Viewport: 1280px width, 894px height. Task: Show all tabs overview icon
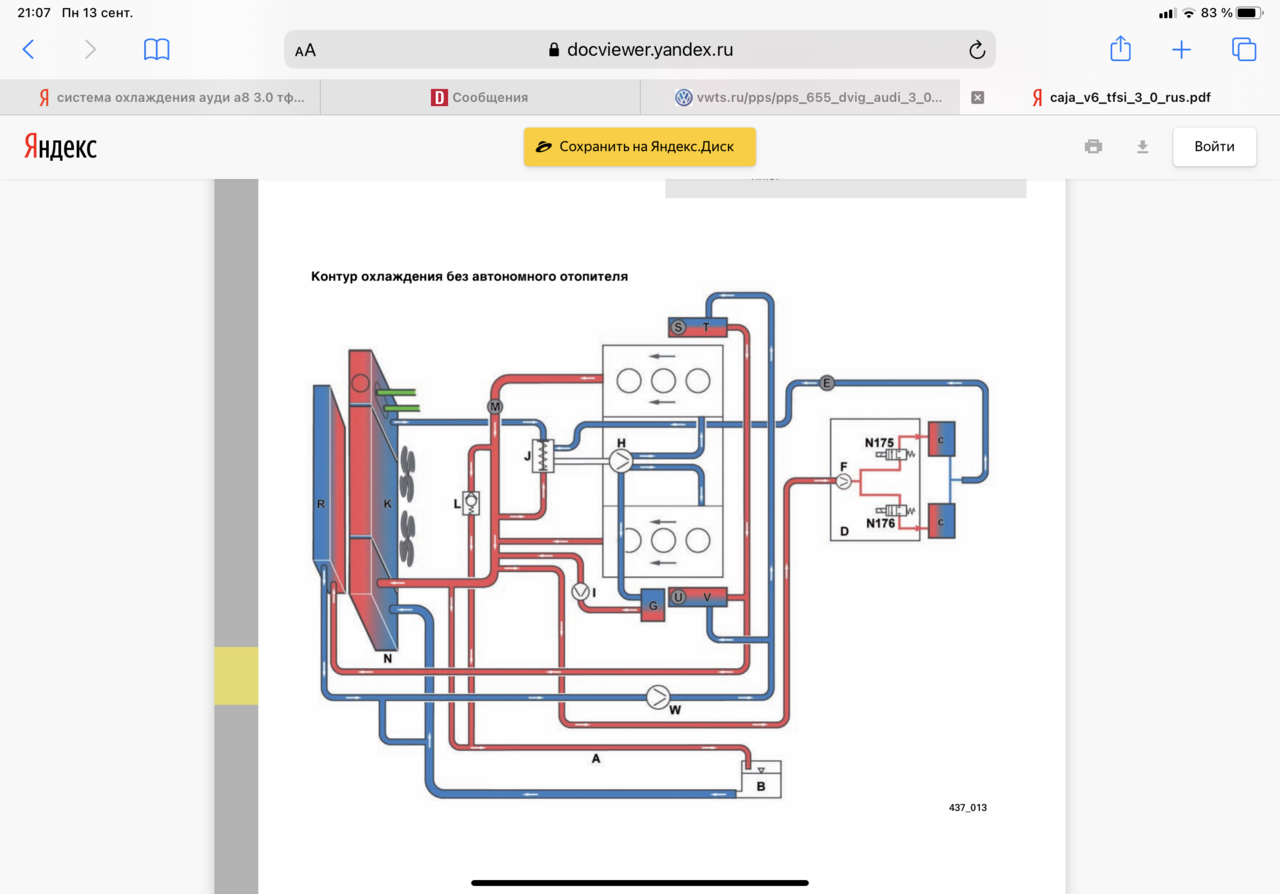[x=1243, y=50]
